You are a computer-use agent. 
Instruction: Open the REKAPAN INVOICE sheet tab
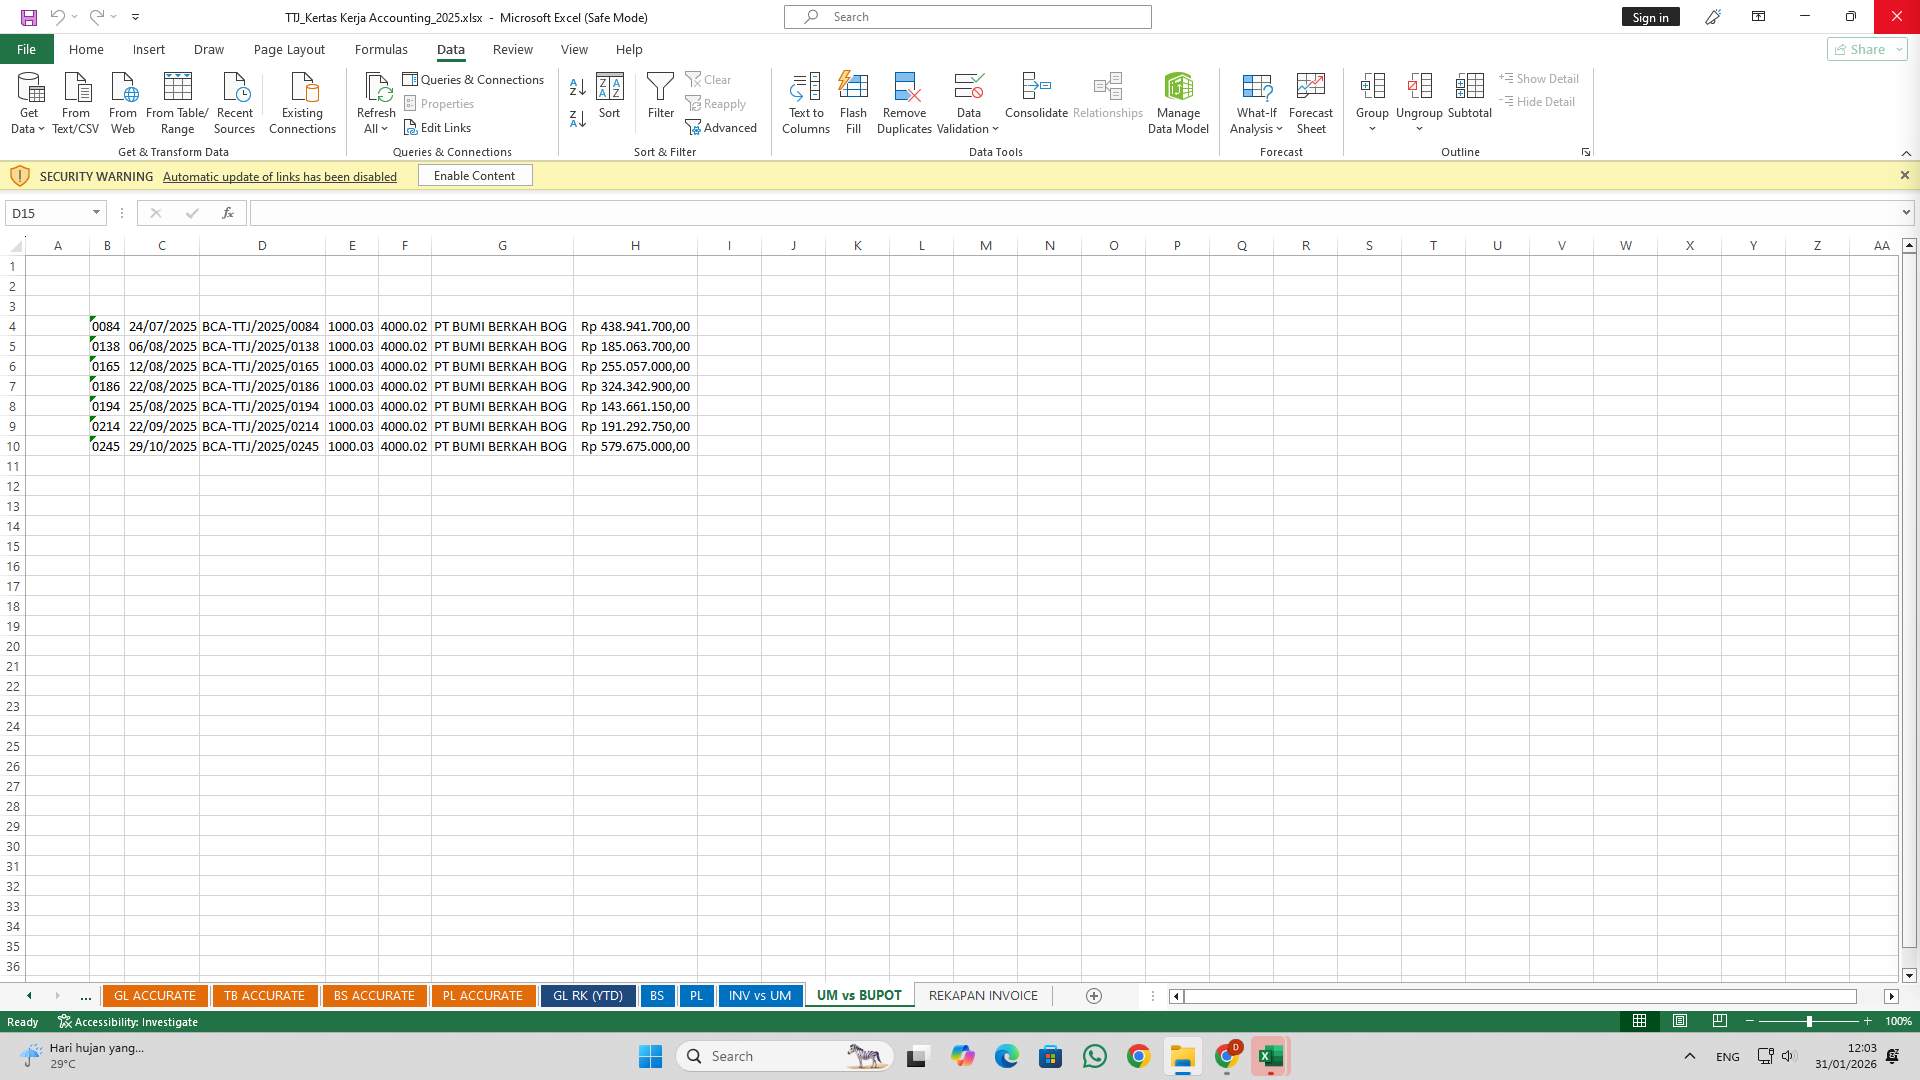982,995
